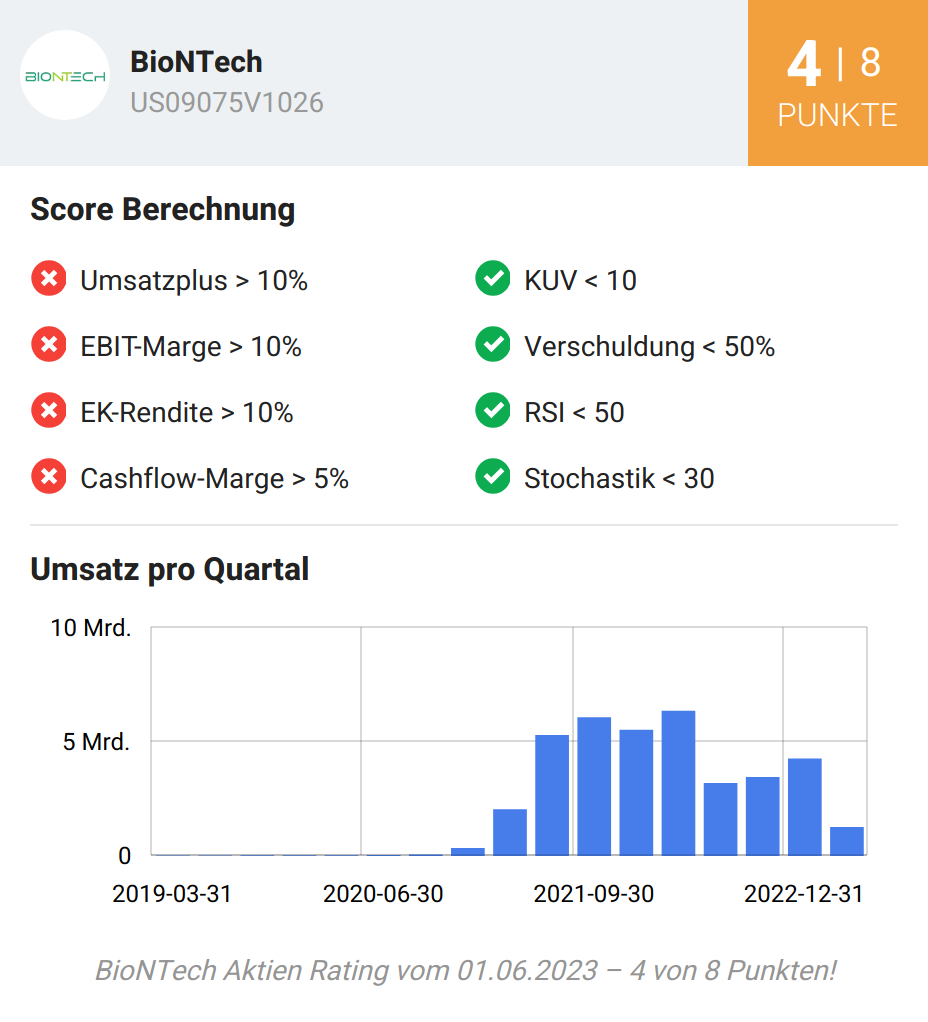Viewport: 928px width, 1022px height.
Task: Select the Stochastik < 30 criterion text
Action: pos(619,479)
